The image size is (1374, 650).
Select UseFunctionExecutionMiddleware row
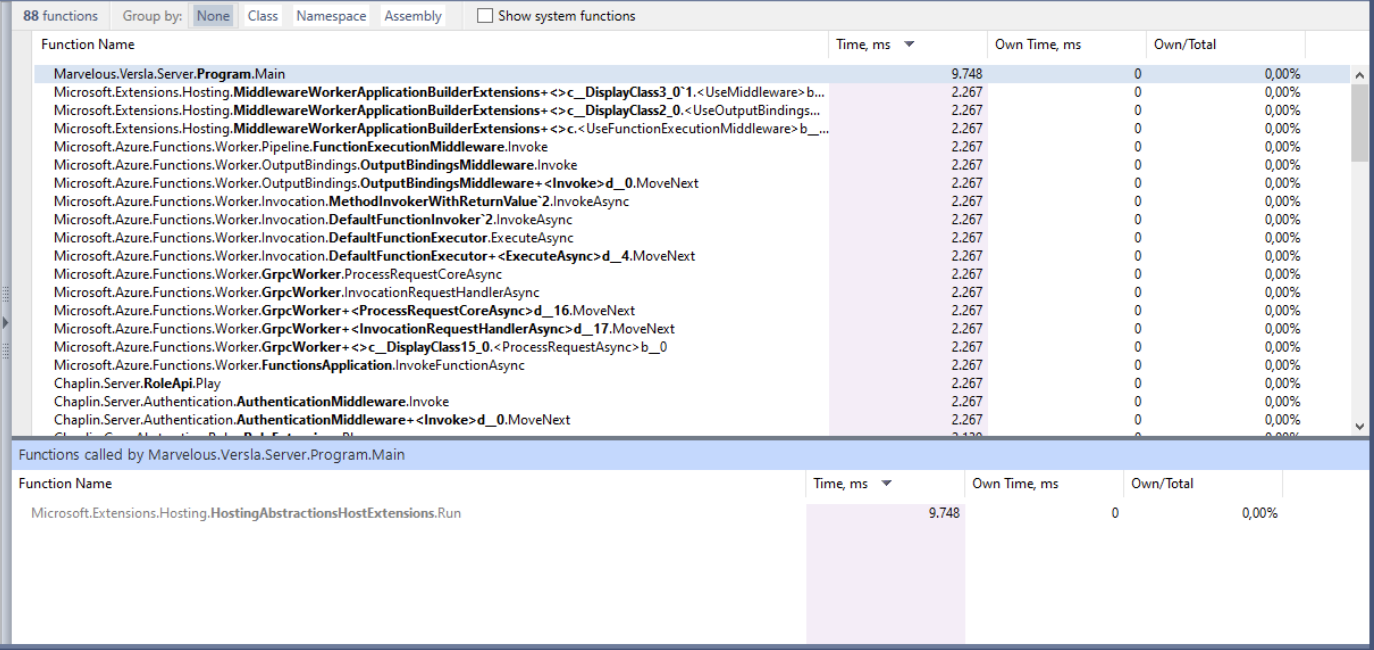click(x=692, y=128)
